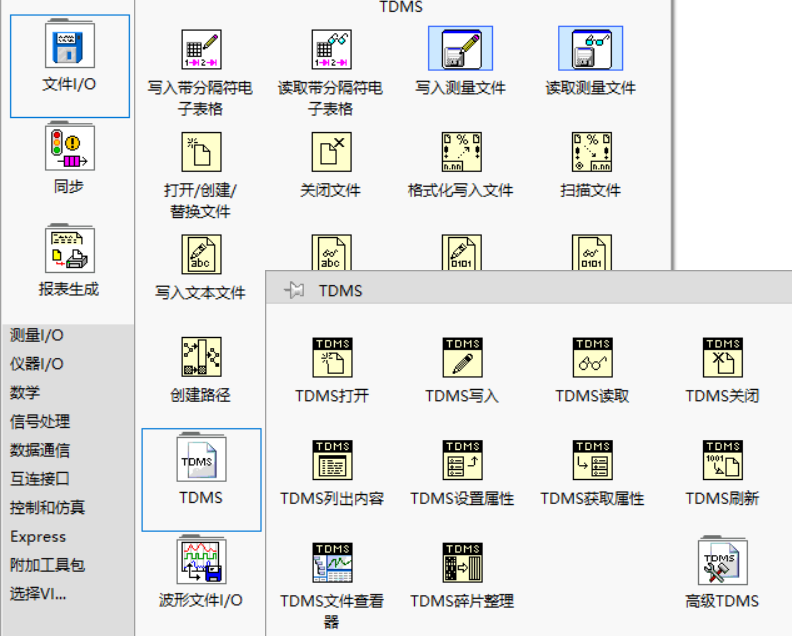
Task: Select 写入文本文件 function icon
Action: 201,254
